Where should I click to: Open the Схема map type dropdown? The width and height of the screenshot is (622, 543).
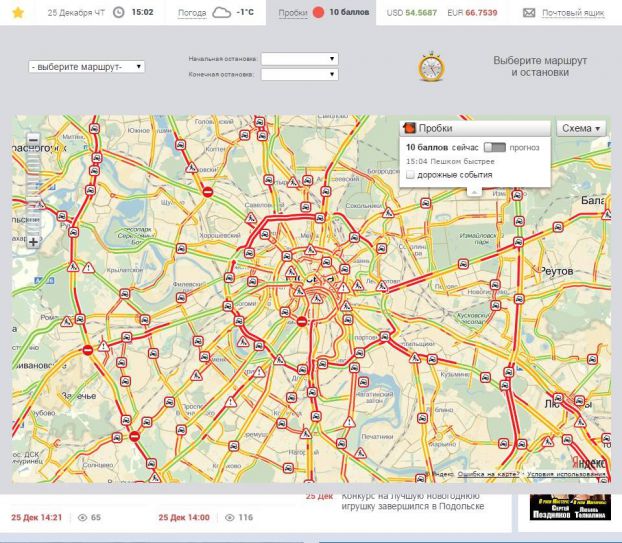581,128
